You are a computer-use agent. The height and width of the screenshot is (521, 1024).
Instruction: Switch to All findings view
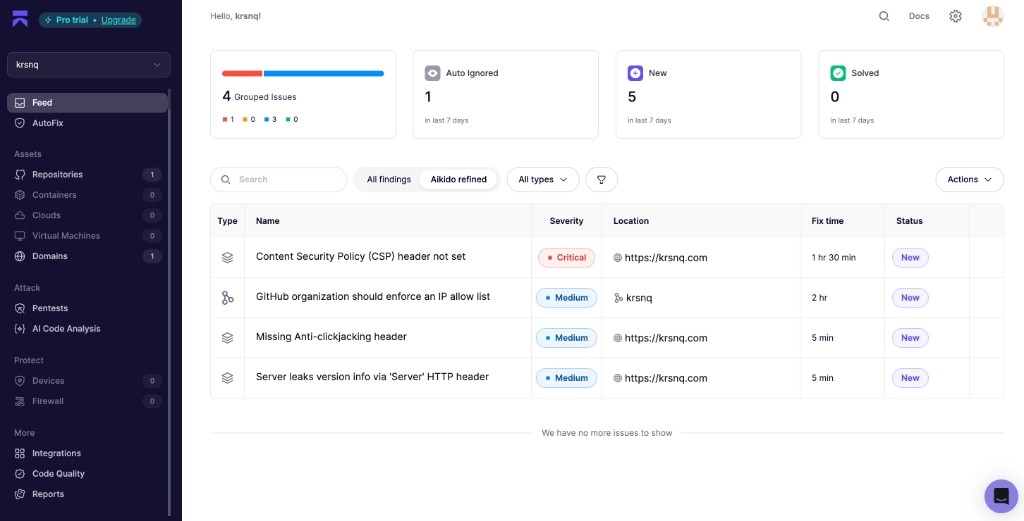[x=389, y=180]
